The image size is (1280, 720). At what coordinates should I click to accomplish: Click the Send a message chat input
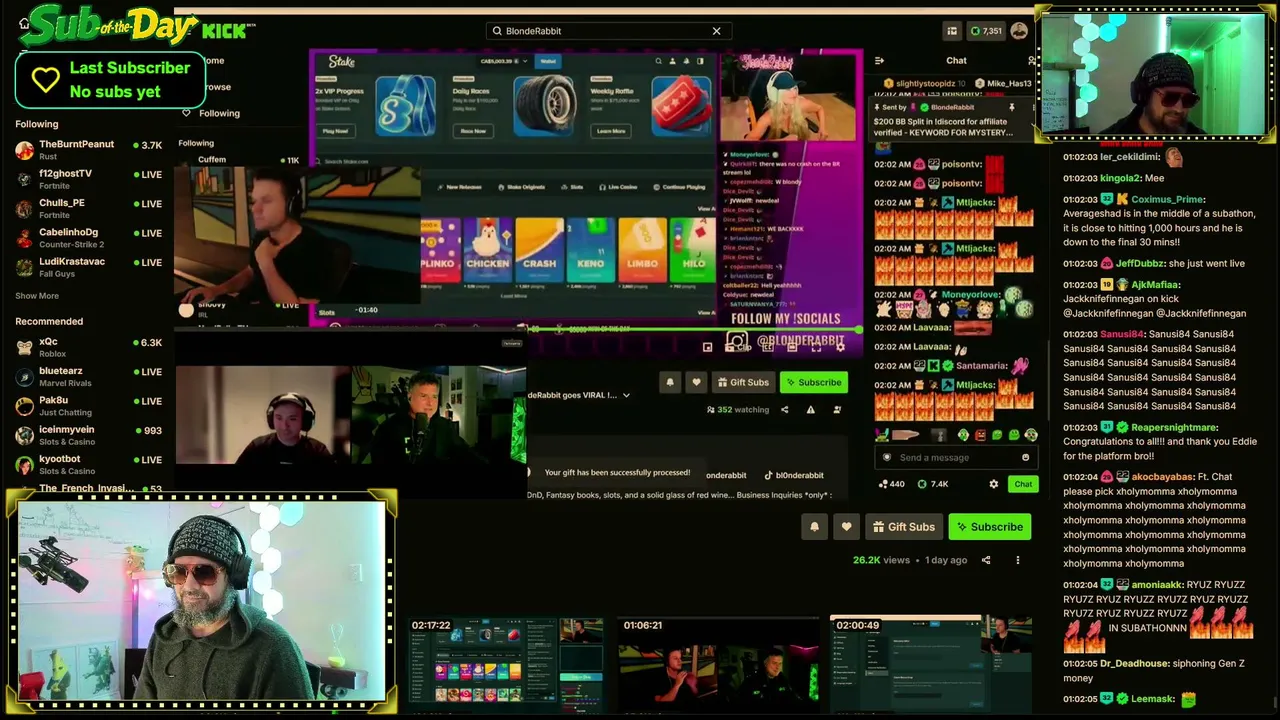[956, 457]
